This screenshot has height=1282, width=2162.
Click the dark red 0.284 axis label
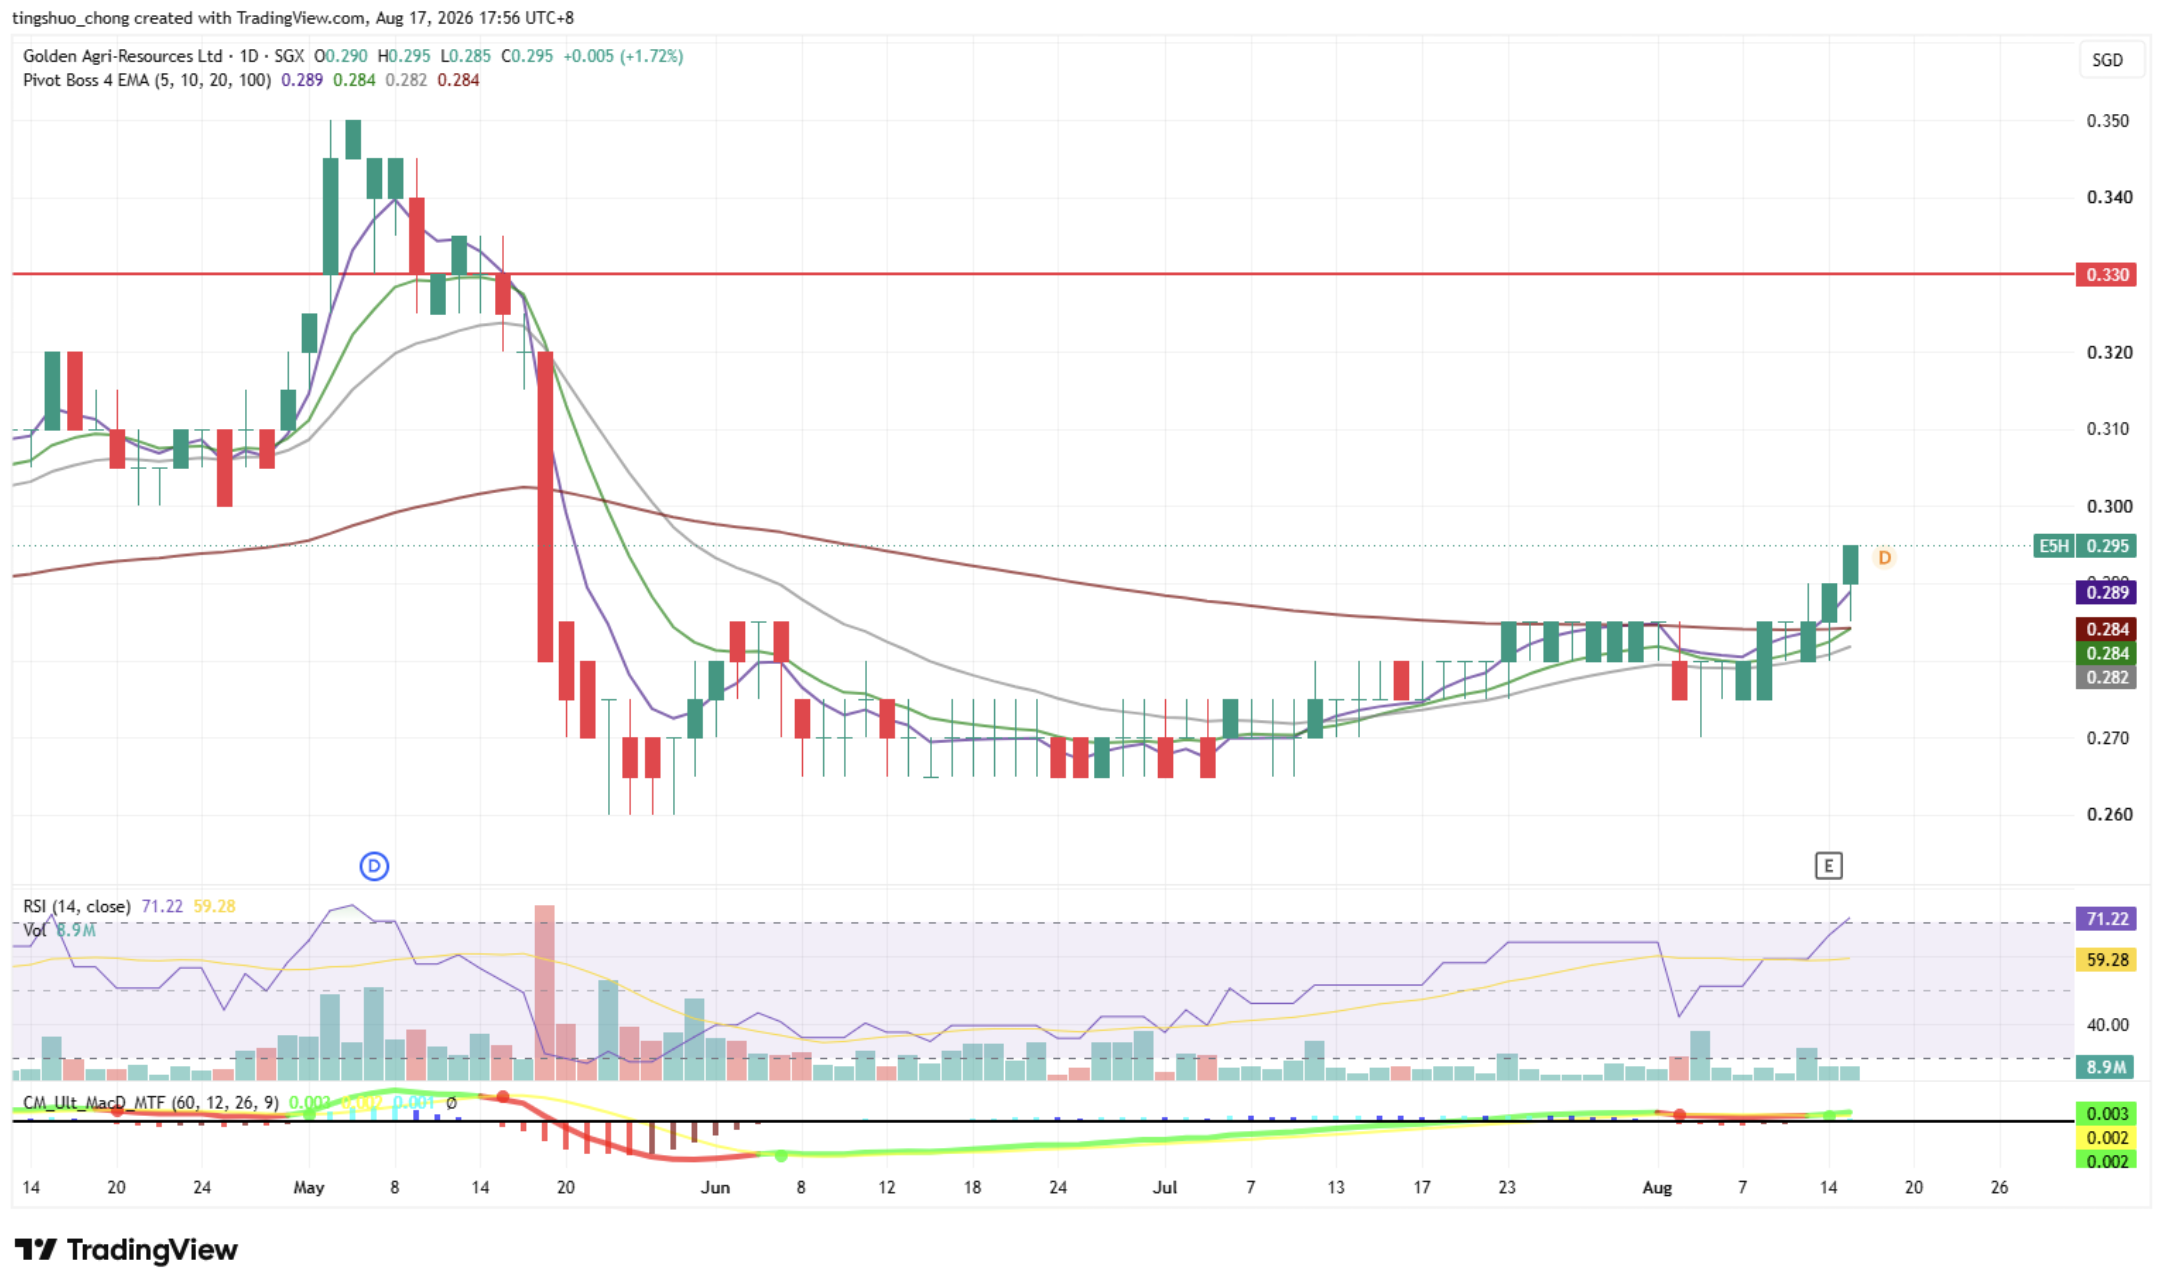pos(2106,629)
